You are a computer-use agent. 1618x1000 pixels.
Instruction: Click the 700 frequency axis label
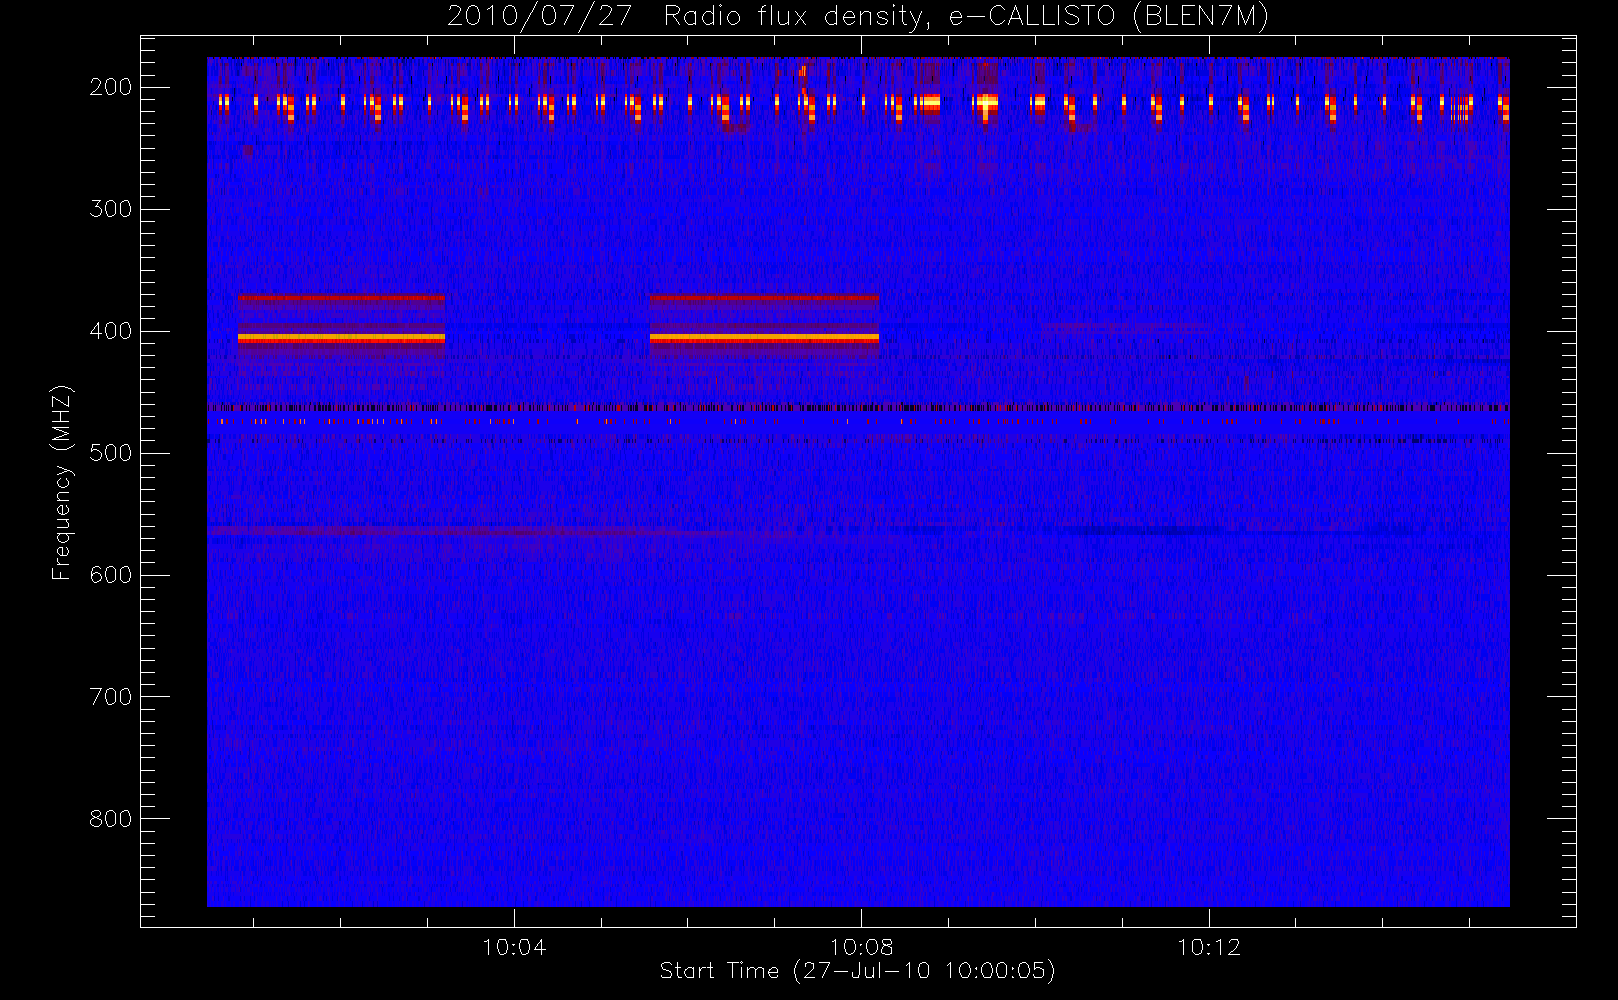coord(110,697)
